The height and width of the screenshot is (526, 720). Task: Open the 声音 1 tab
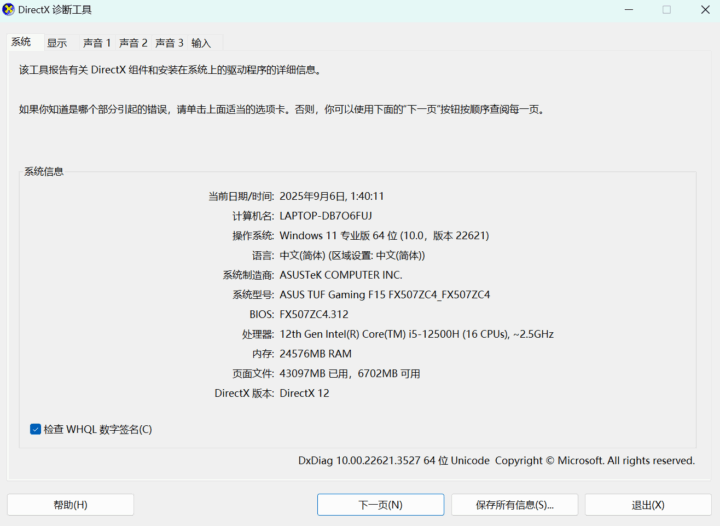click(97, 43)
